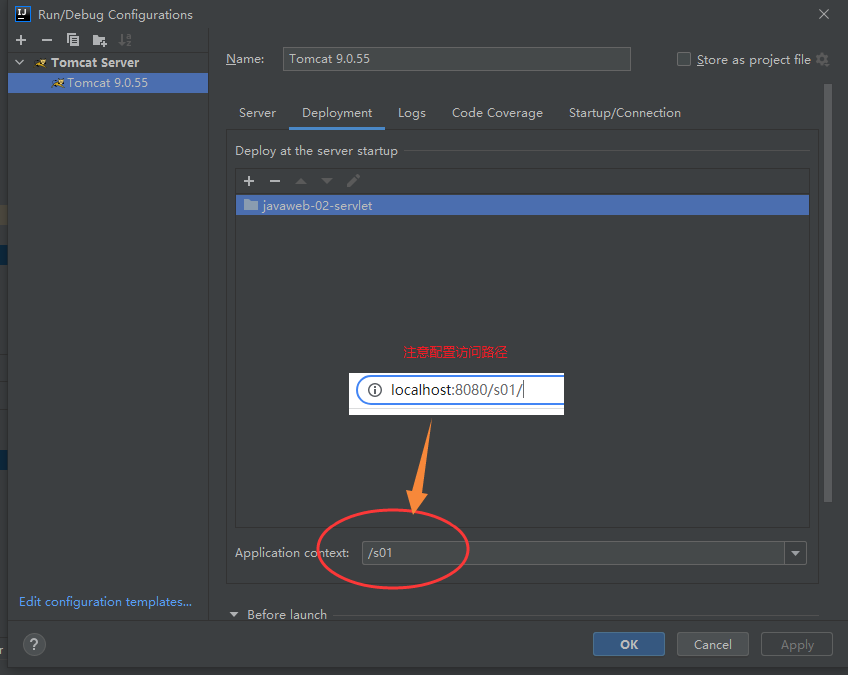The width and height of the screenshot is (848, 675).
Task: Open the Logs tab
Action: pyautogui.click(x=412, y=112)
